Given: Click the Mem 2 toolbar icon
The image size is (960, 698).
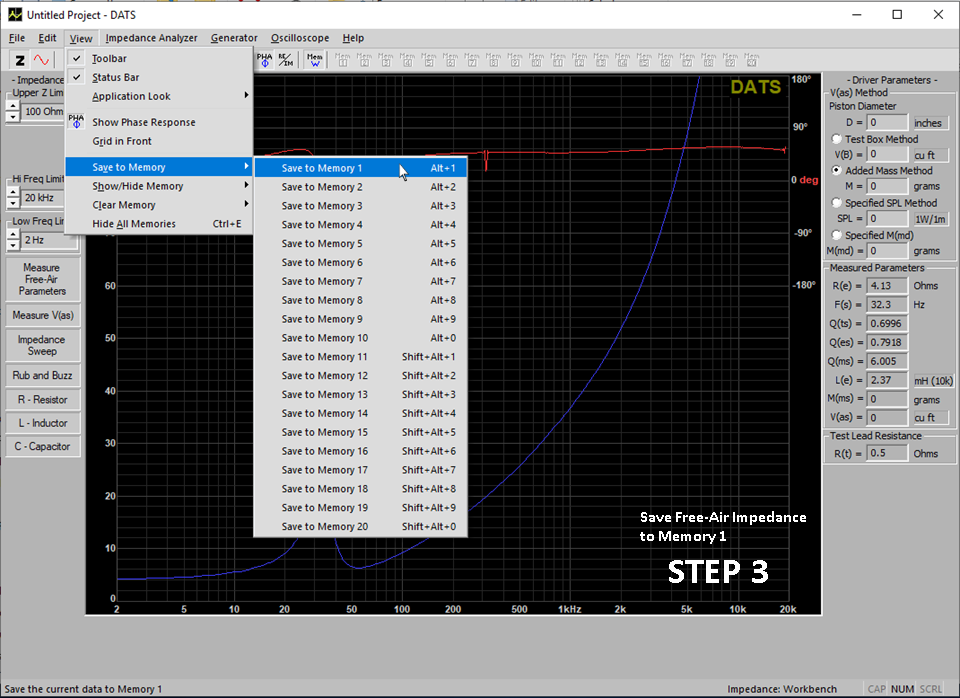Looking at the screenshot, I should tap(364, 60).
